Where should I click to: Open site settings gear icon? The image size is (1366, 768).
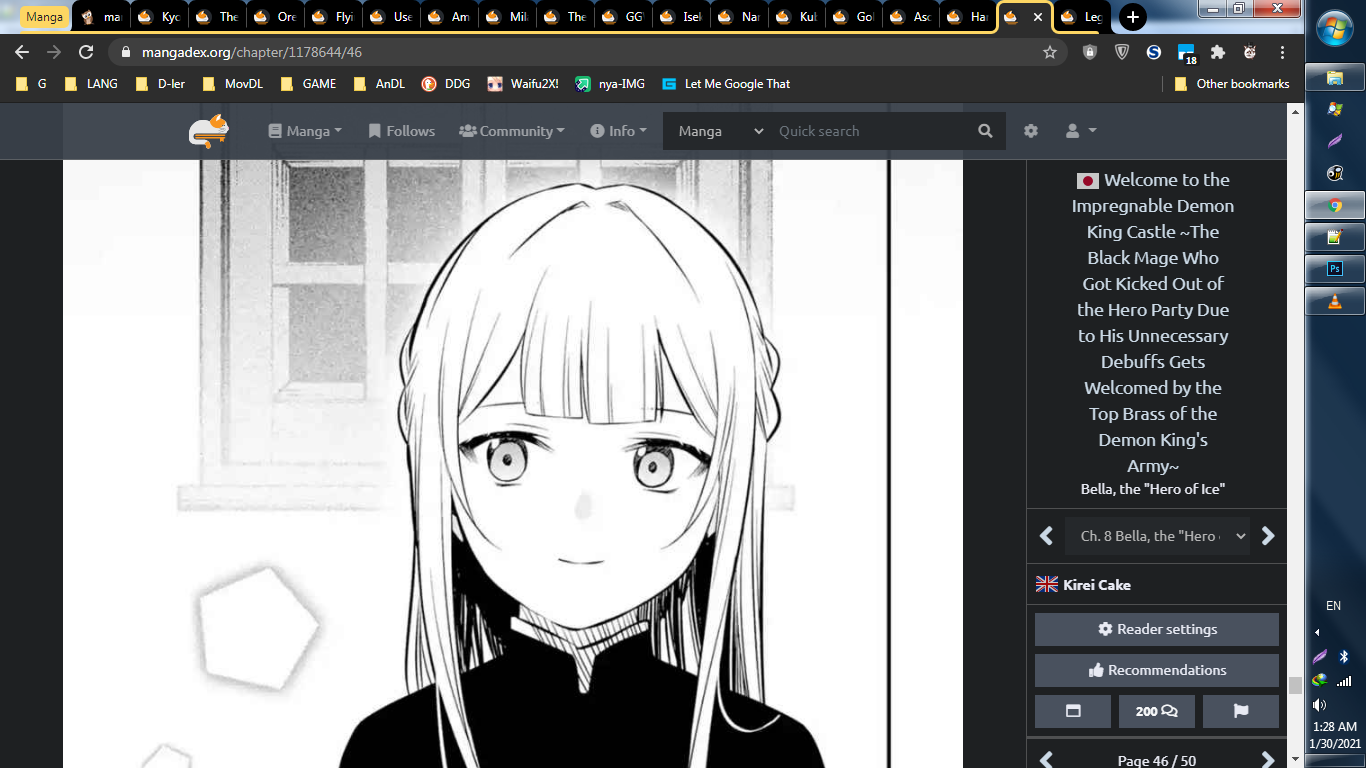pos(1031,131)
